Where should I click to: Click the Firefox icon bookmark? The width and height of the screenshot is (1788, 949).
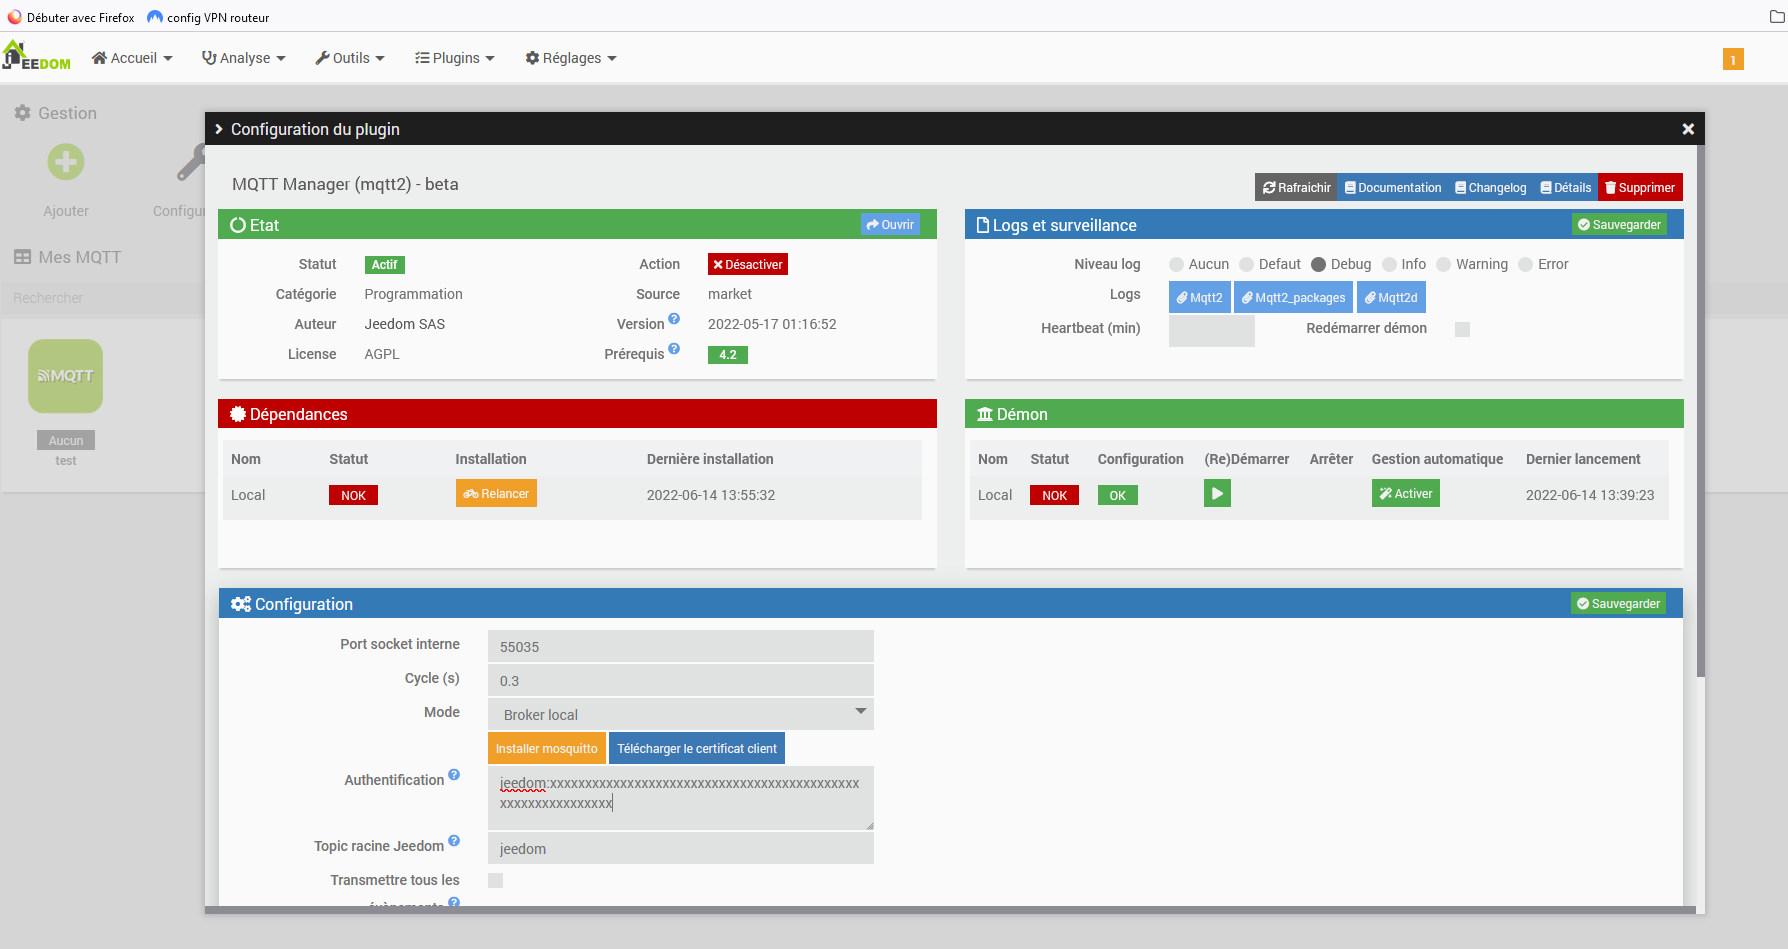click(x=14, y=17)
